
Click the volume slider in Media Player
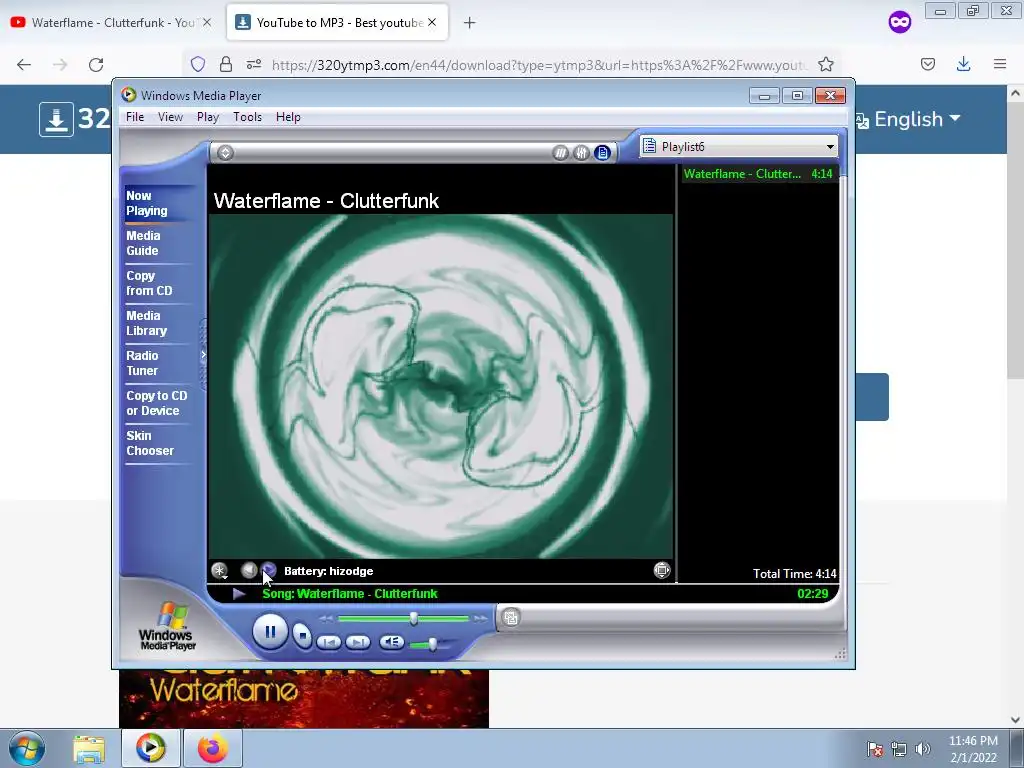point(432,644)
